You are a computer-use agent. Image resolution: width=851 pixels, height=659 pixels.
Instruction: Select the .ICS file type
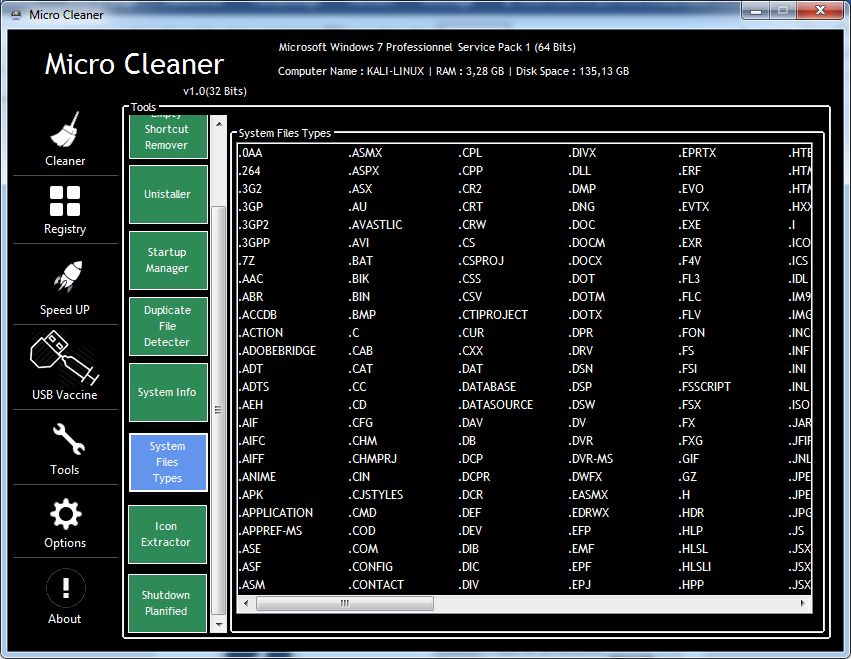tap(798, 261)
